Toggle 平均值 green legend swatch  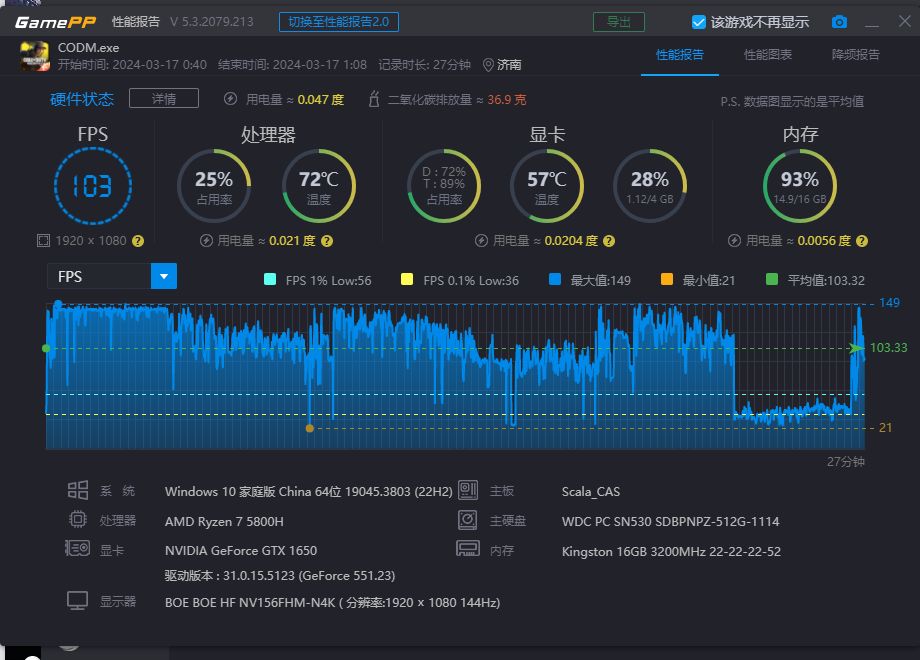pos(772,279)
